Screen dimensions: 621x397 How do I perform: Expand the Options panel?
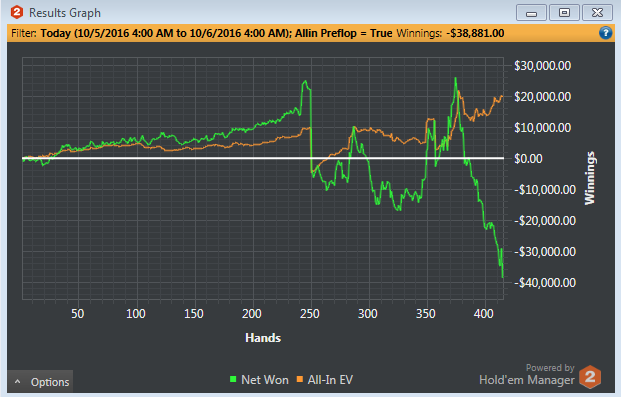40,382
